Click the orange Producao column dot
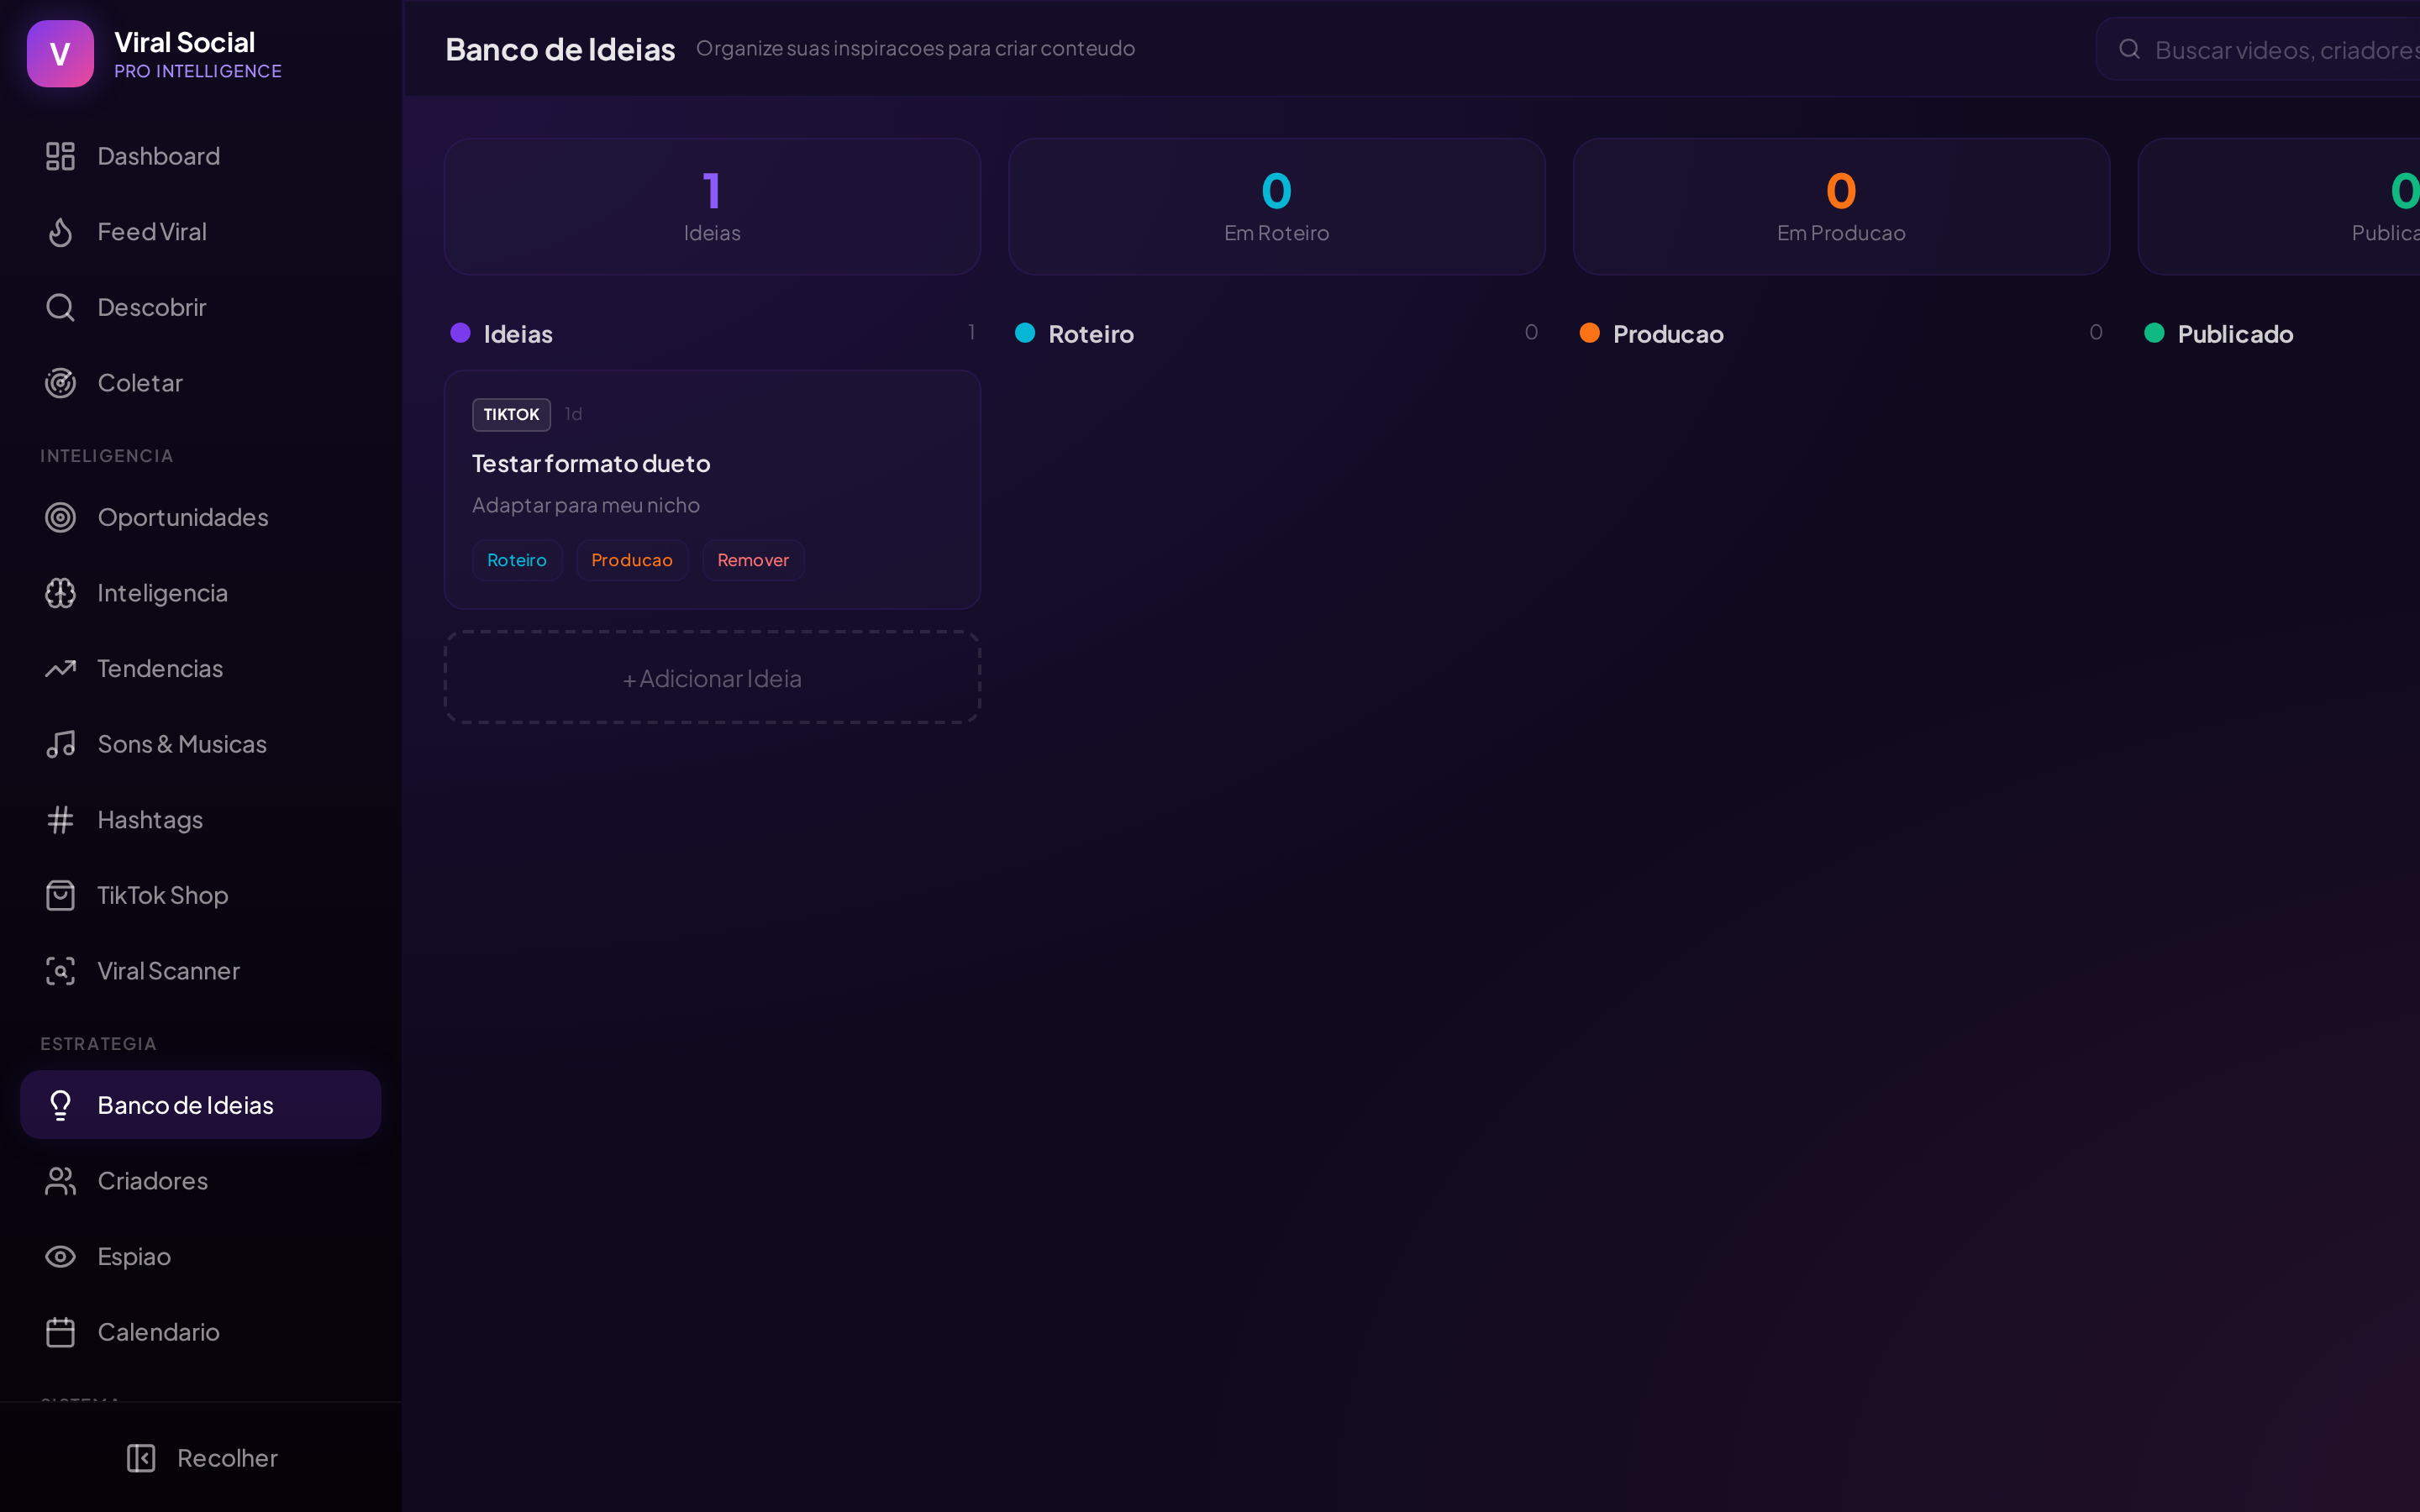 (1590, 333)
